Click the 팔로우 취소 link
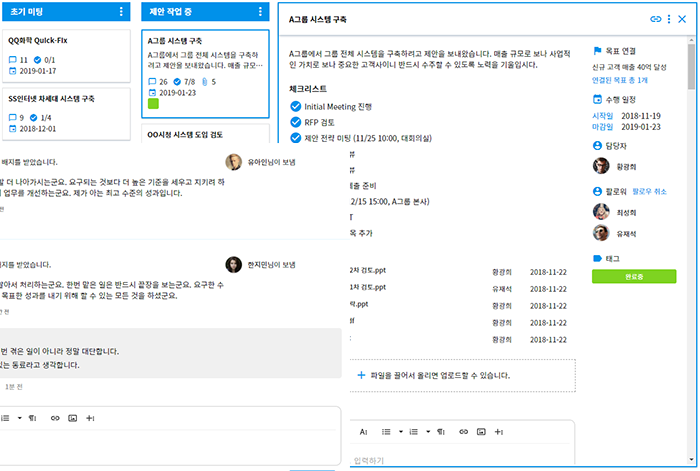 [x=649, y=192]
